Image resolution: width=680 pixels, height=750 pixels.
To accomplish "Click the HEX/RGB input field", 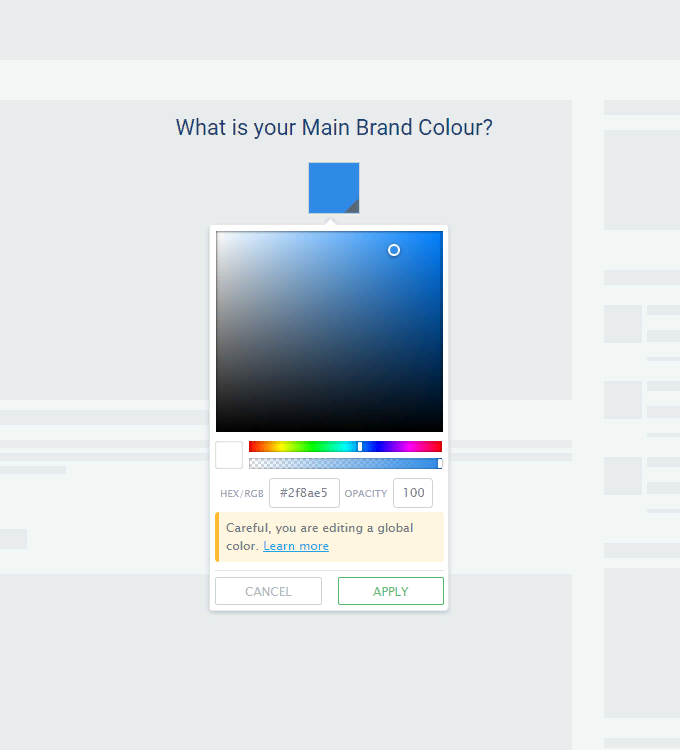I will [x=304, y=493].
